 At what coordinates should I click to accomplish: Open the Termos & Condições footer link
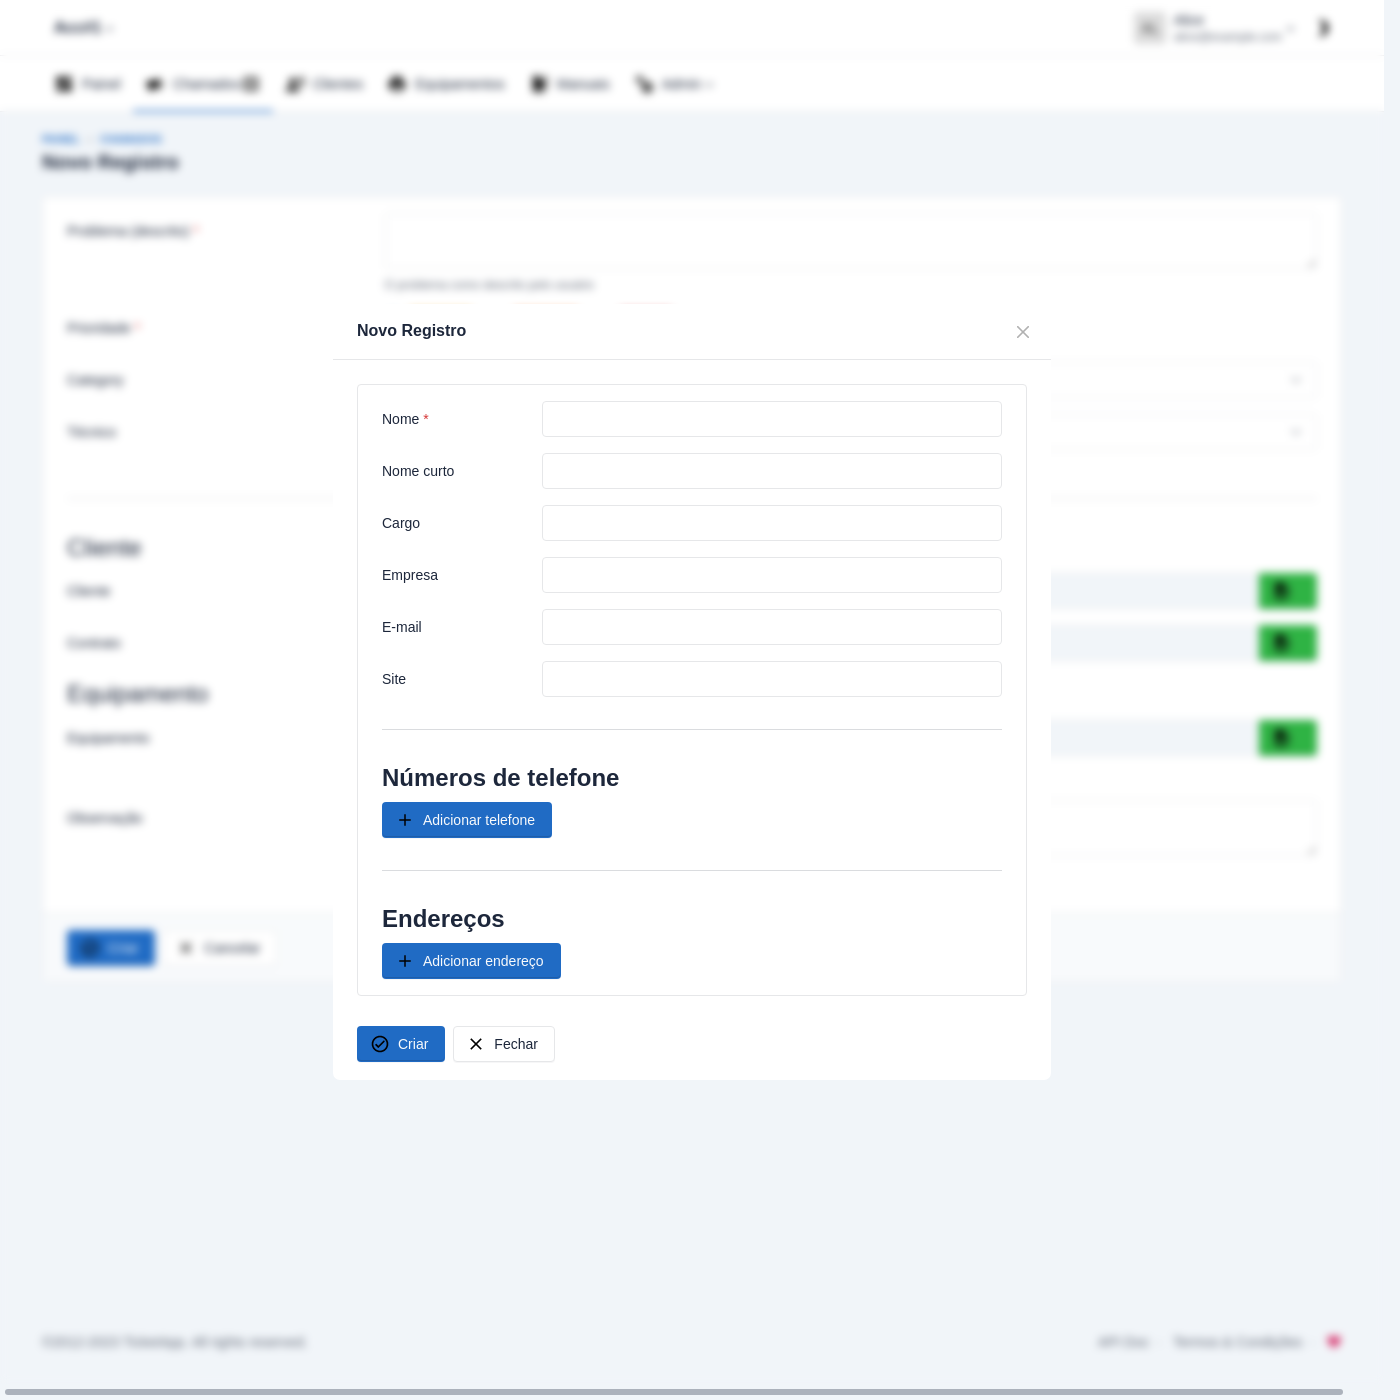point(1238,1342)
